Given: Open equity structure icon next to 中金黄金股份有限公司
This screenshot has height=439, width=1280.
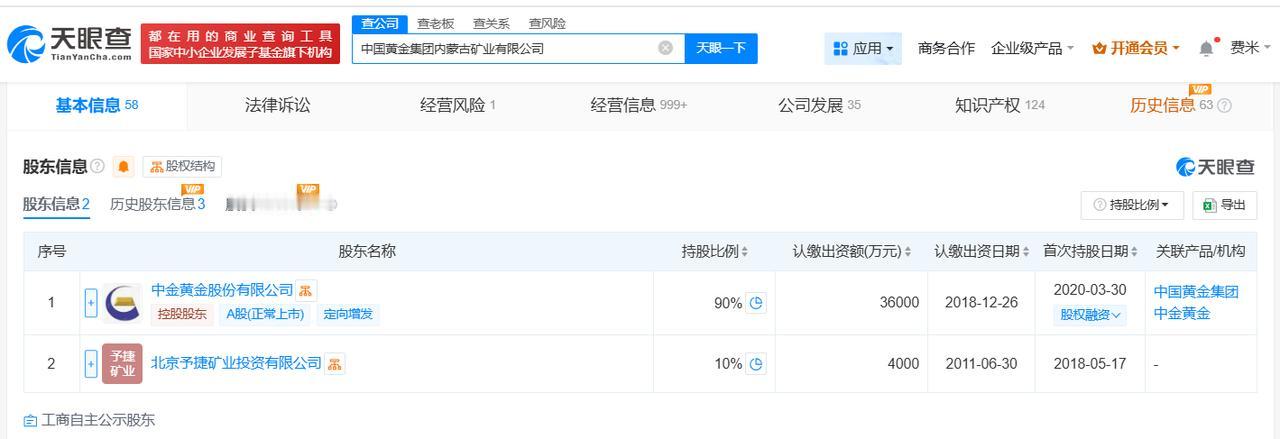Looking at the screenshot, I should [x=306, y=290].
